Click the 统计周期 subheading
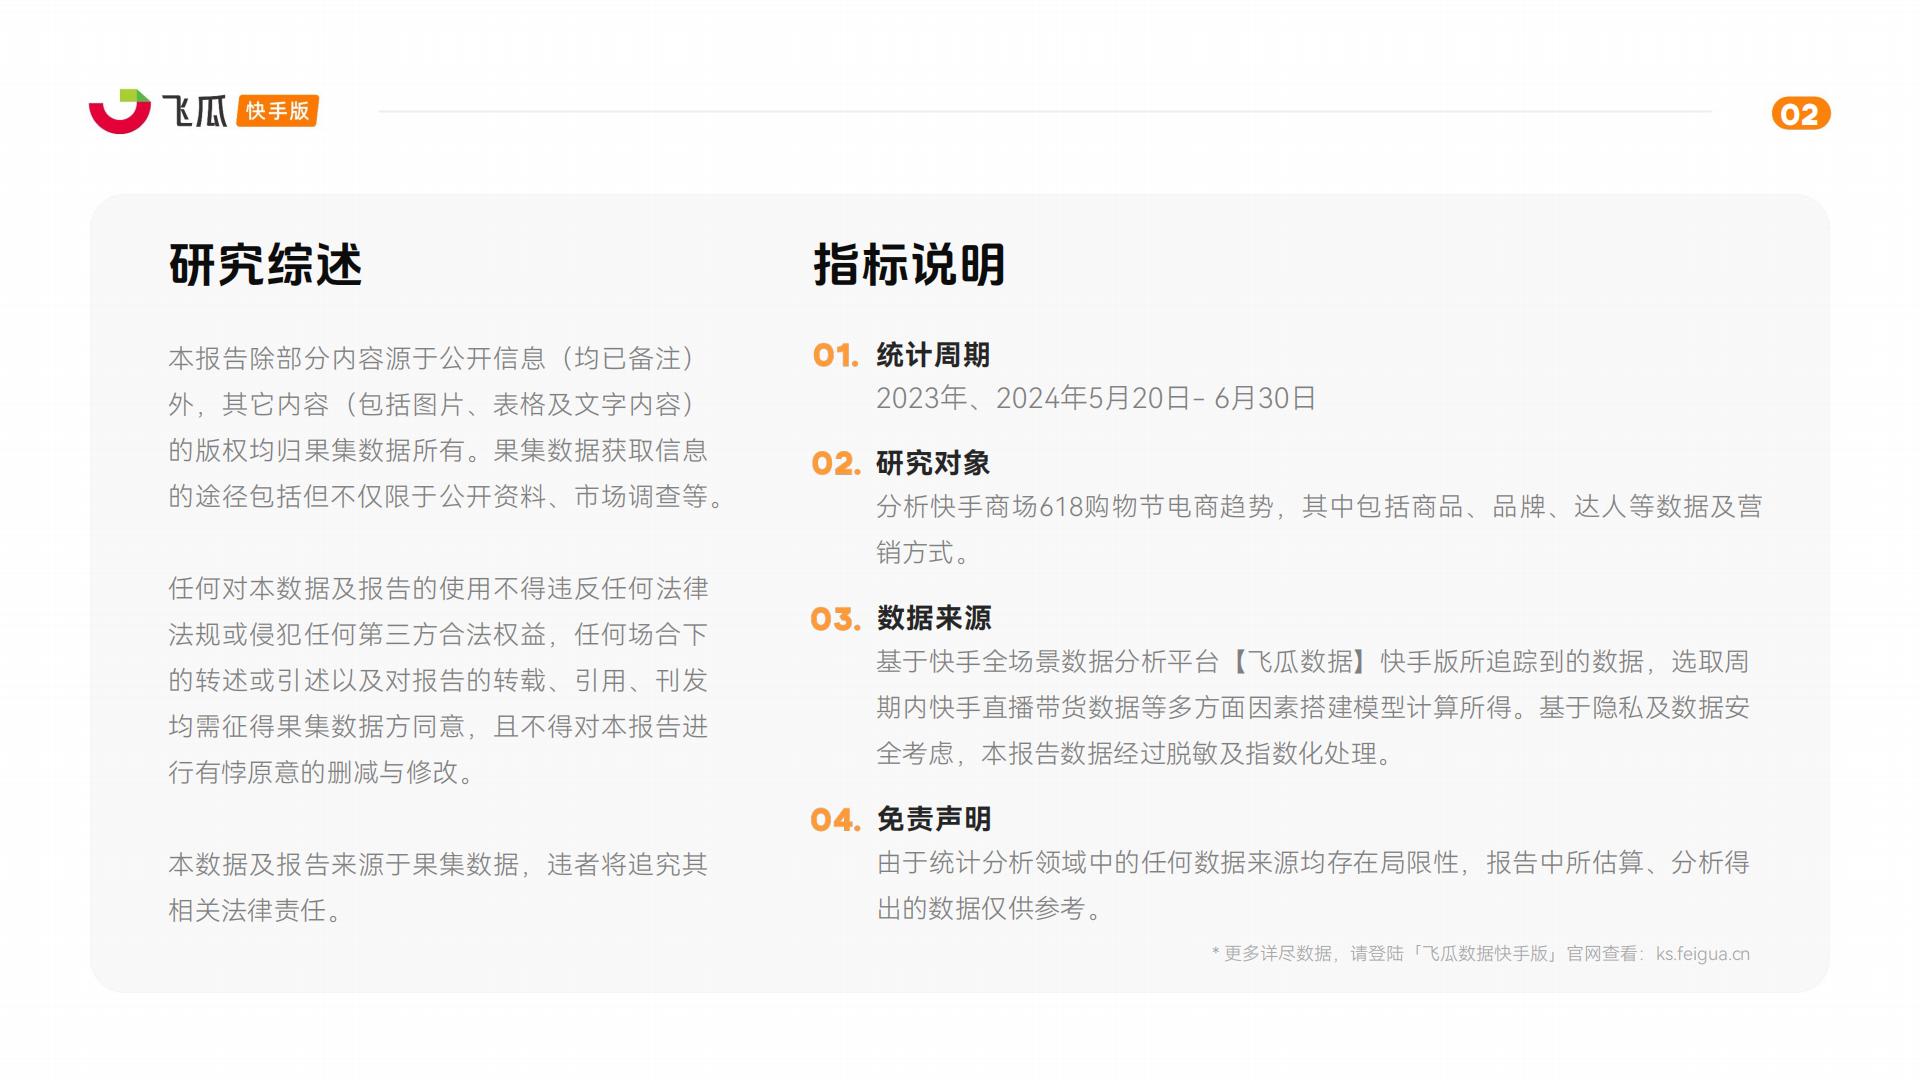This screenshot has height=1080, width=1920. (933, 355)
